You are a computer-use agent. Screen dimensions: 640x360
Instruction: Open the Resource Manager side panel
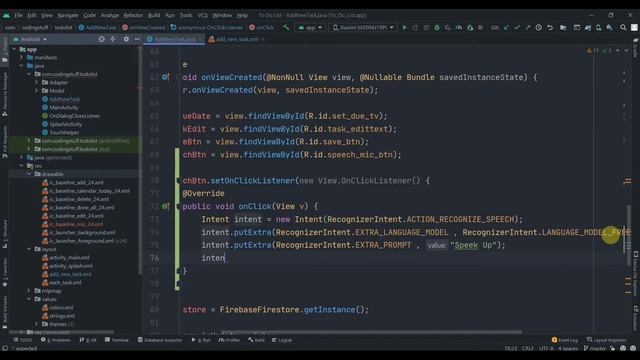pos(4,95)
